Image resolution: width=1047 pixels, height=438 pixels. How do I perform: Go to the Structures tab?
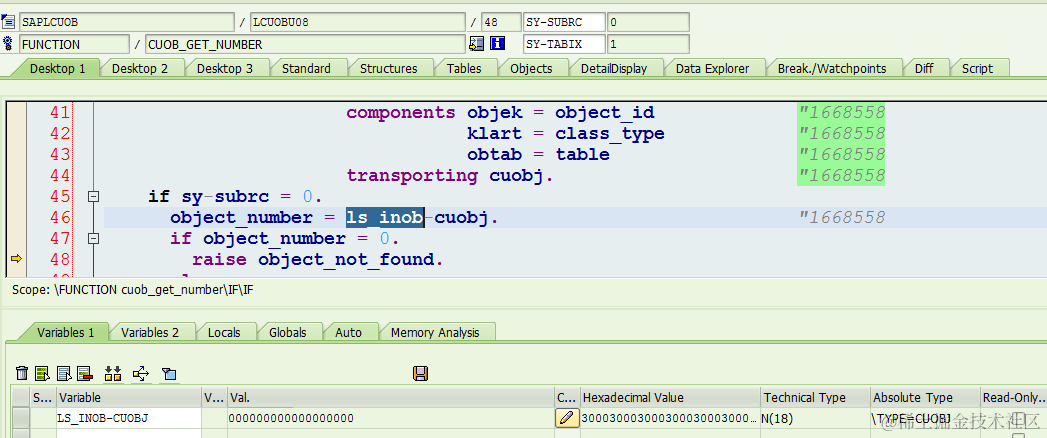coord(389,68)
